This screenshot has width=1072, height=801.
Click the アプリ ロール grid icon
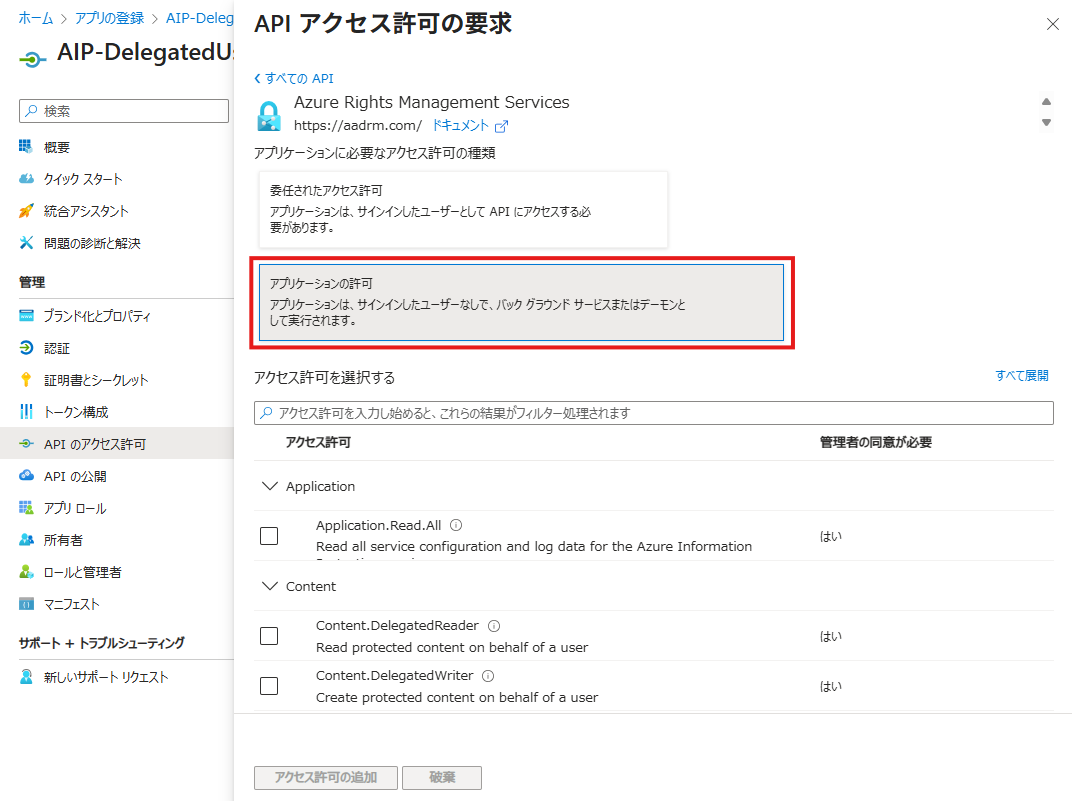[x=26, y=507]
